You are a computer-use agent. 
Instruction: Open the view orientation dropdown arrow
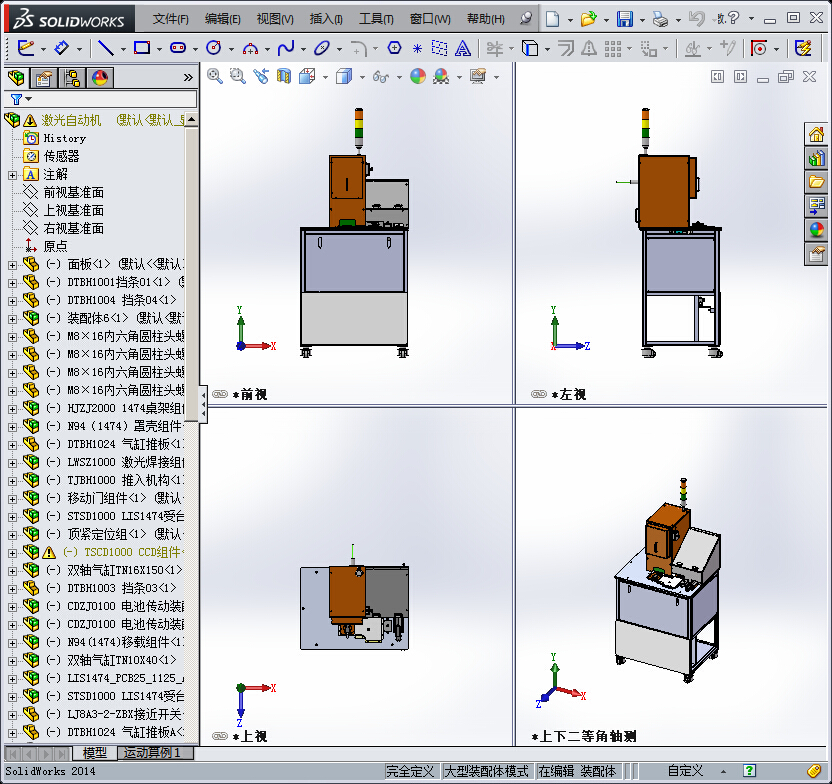click(x=325, y=77)
